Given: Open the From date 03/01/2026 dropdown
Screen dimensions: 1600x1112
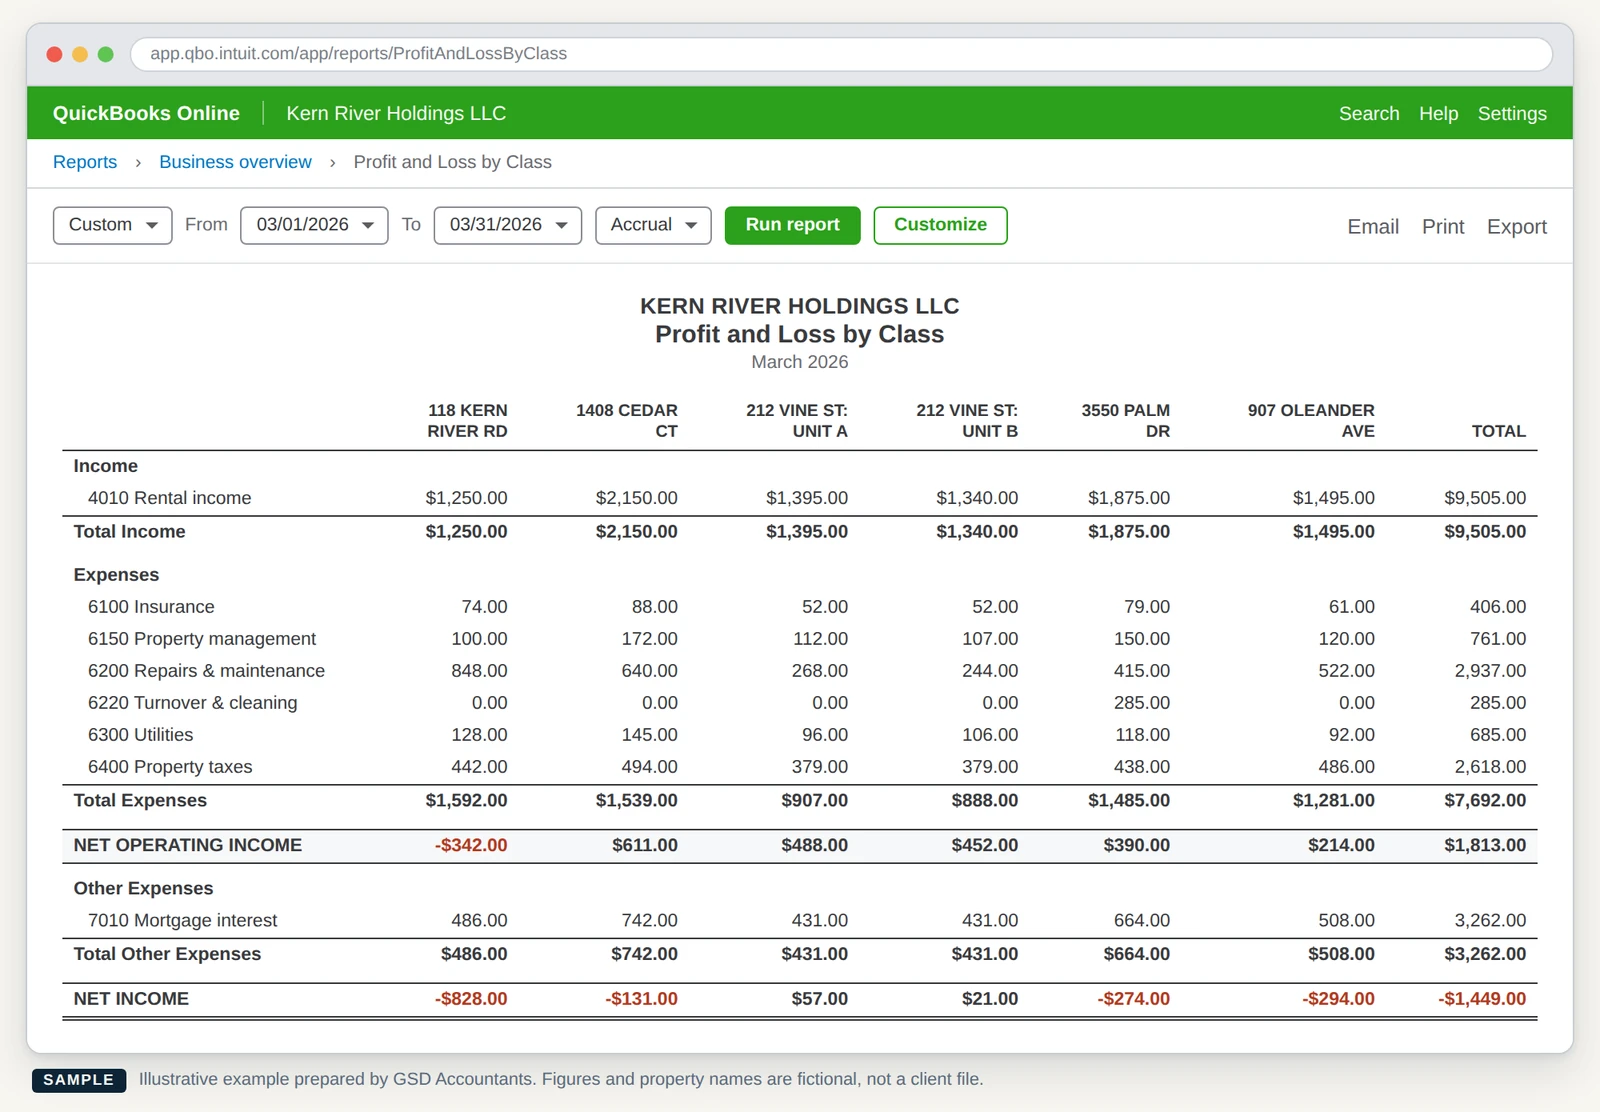Looking at the screenshot, I should coord(314,225).
